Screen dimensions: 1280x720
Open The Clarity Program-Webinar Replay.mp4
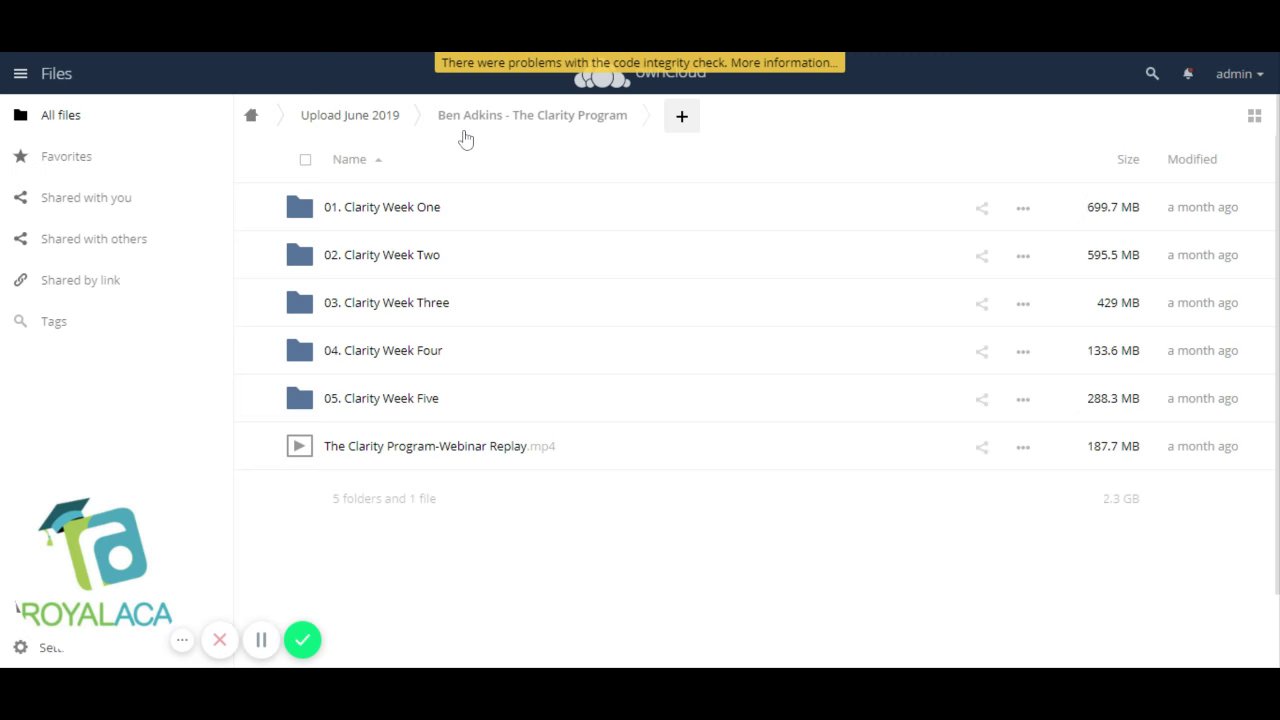click(439, 446)
